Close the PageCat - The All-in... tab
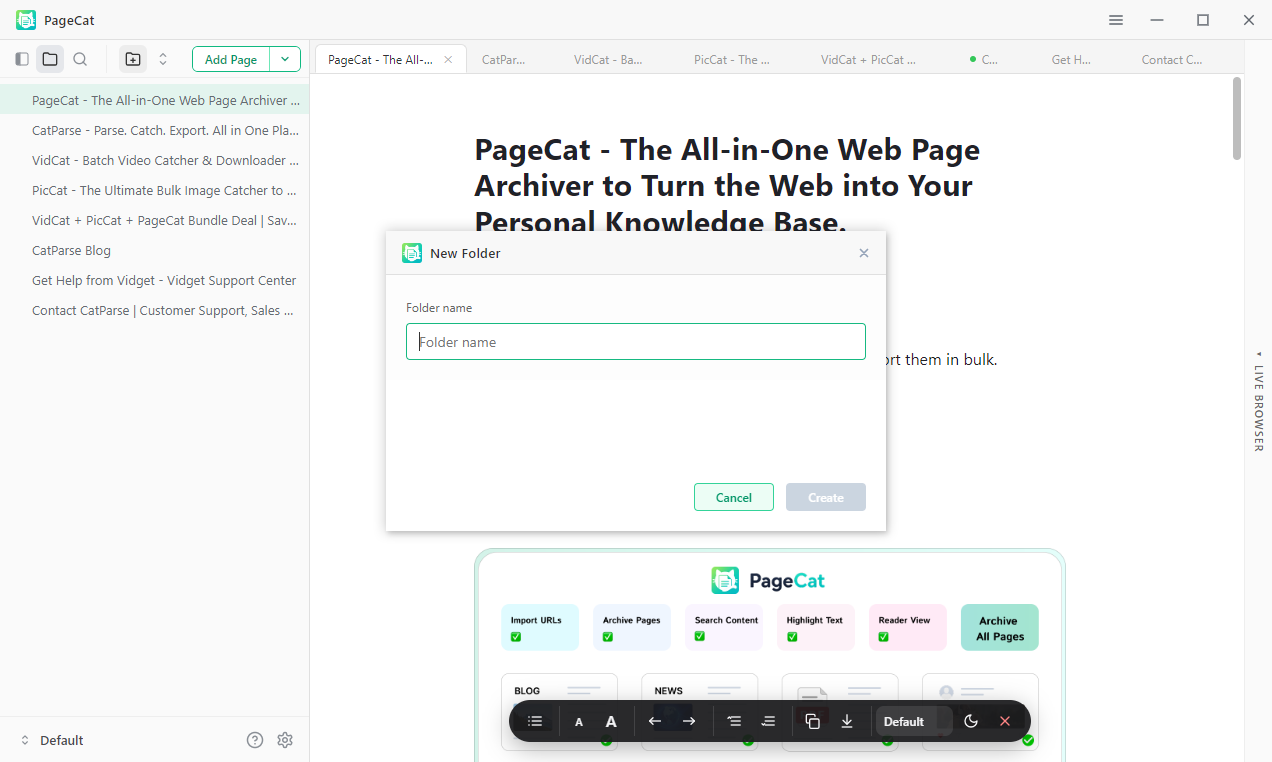Viewport: 1272px width, 762px height. pyautogui.click(x=448, y=59)
